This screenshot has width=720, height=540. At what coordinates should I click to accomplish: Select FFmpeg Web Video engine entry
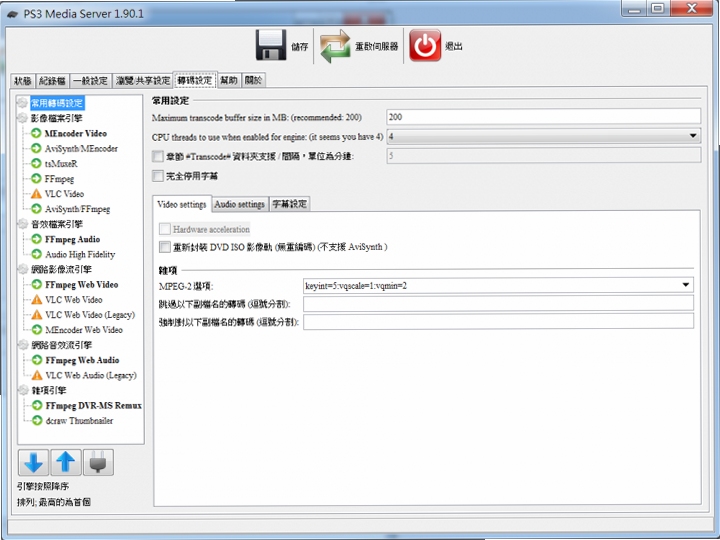(x=82, y=284)
